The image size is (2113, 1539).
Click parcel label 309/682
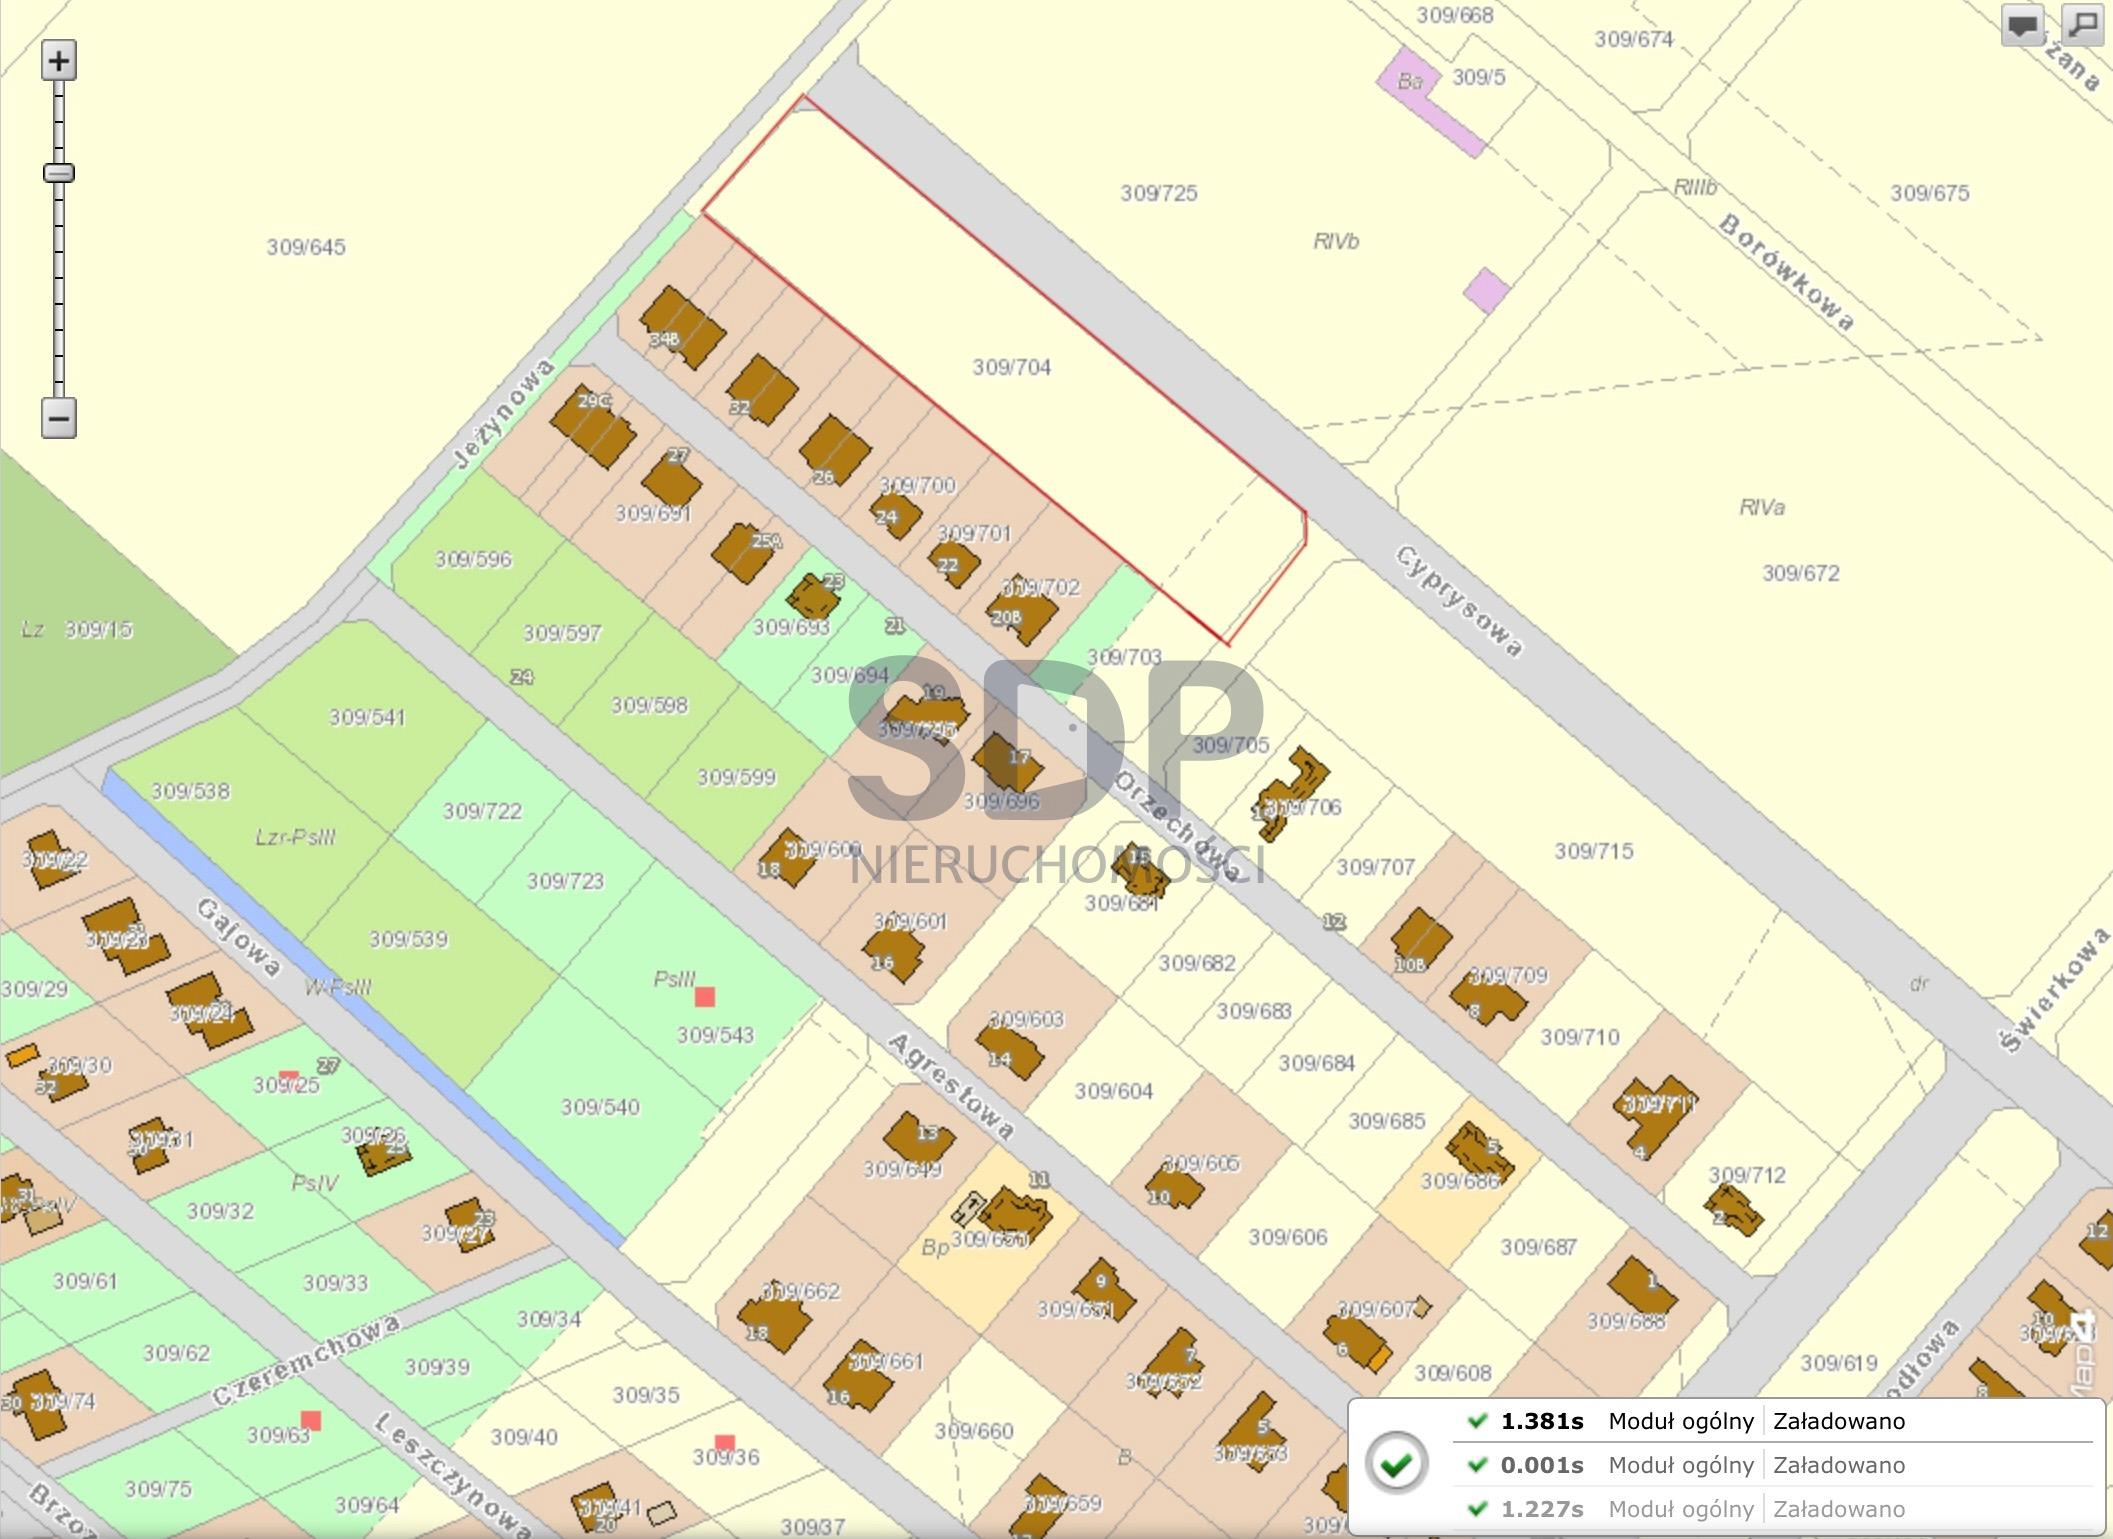click(1197, 963)
